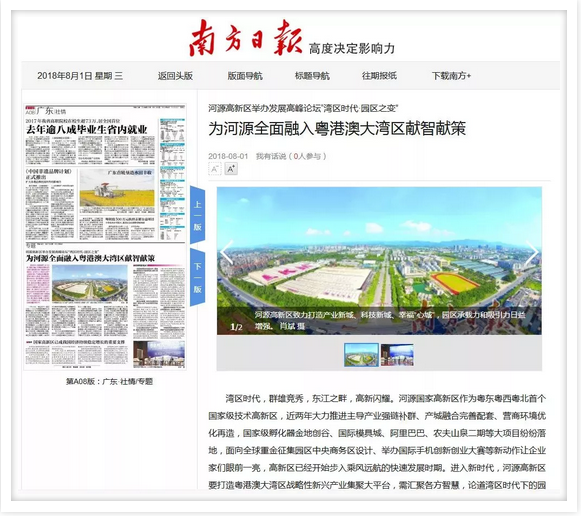This screenshot has height=516, width=581.
Task: Advance slideshow with right arrow
Action: pyautogui.click(x=532, y=252)
